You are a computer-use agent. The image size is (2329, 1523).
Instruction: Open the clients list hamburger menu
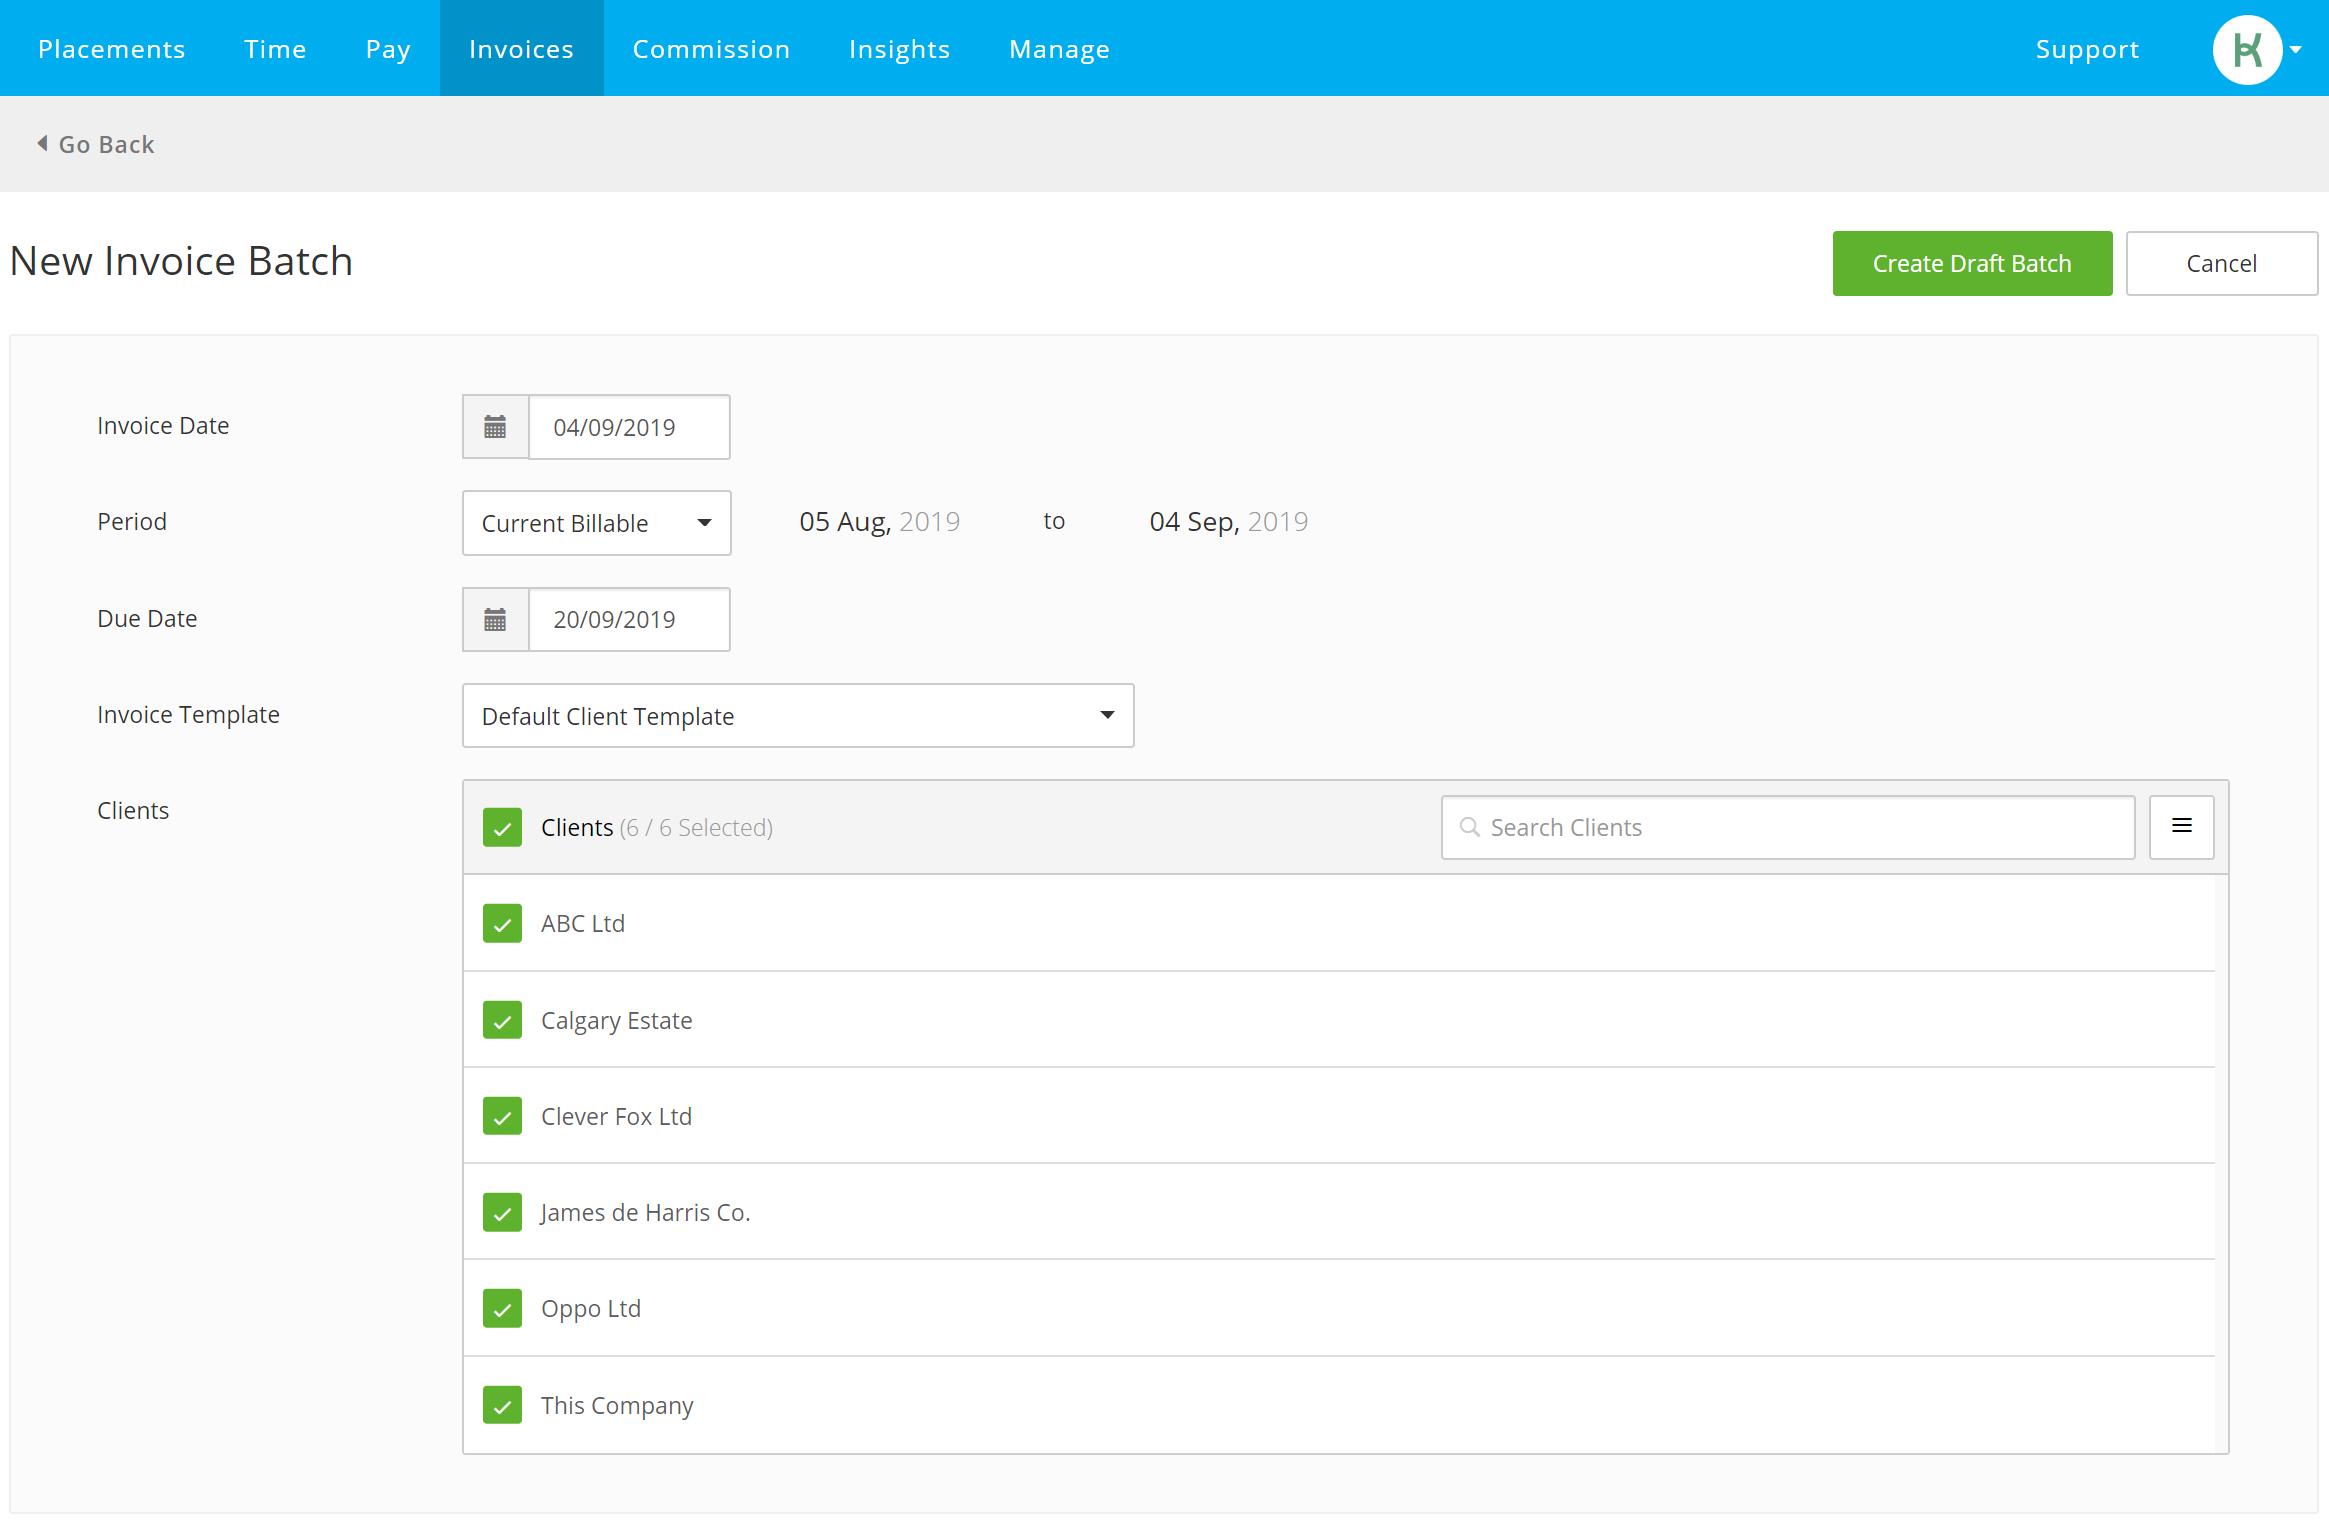(2182, 826)
